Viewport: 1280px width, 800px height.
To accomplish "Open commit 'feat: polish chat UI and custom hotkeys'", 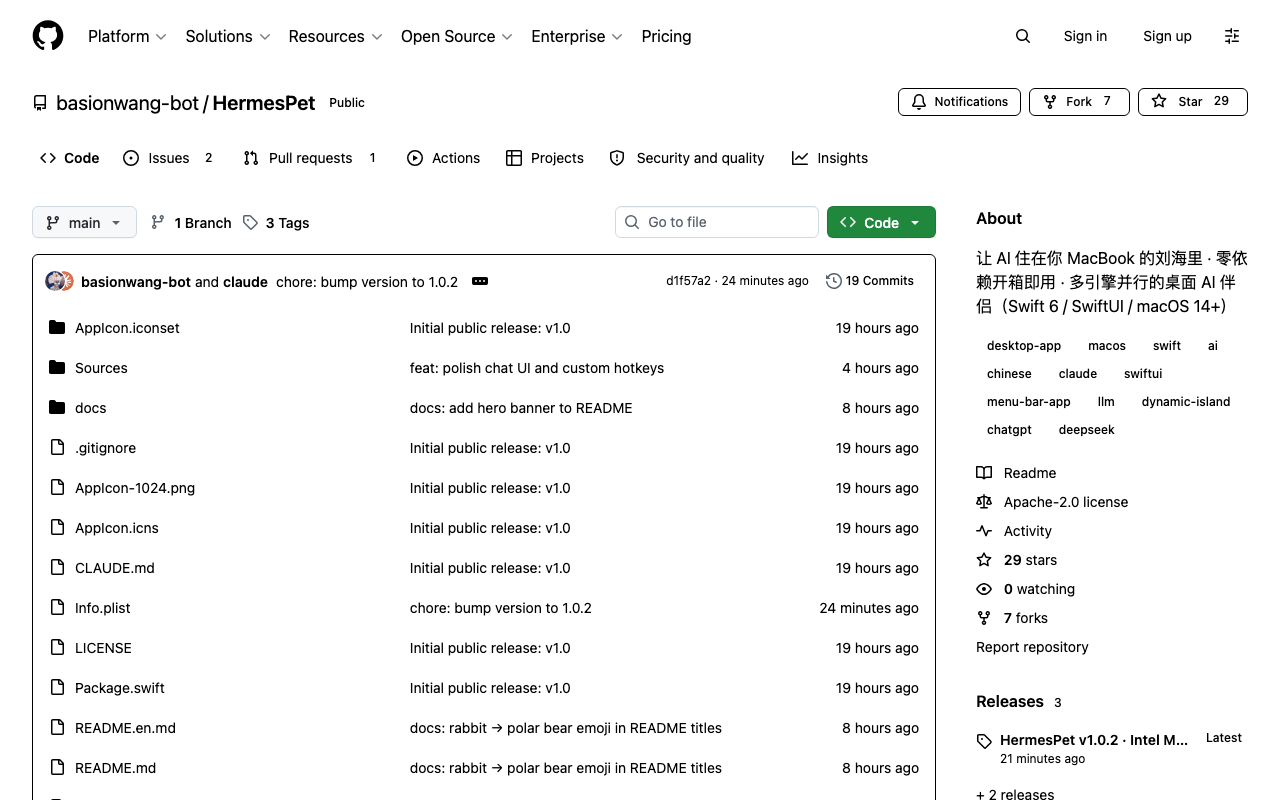I will point(537,368).
